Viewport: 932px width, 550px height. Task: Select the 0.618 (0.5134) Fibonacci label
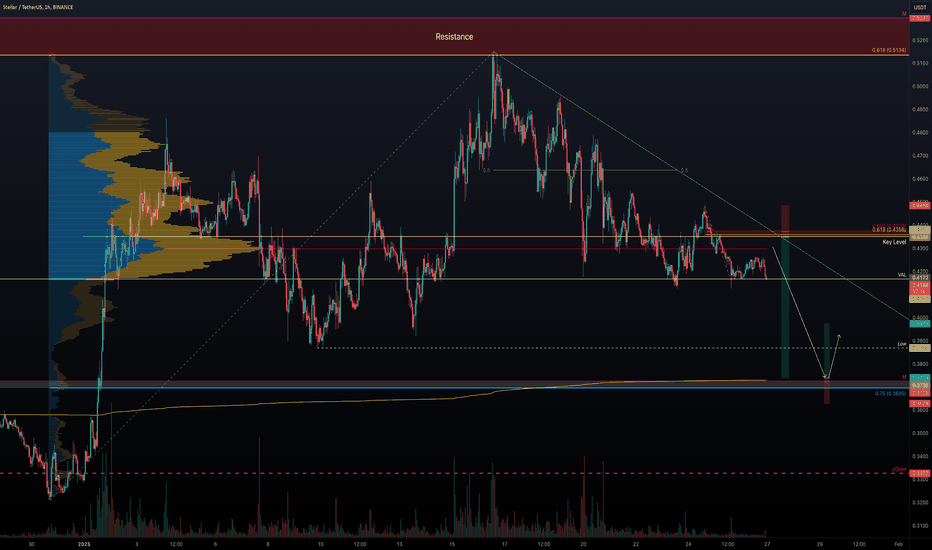tap(889, 51)
